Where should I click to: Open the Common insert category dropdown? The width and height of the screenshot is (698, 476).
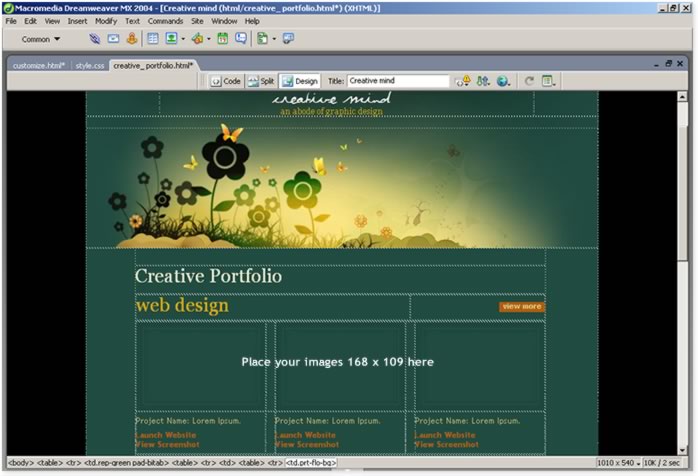40,39
